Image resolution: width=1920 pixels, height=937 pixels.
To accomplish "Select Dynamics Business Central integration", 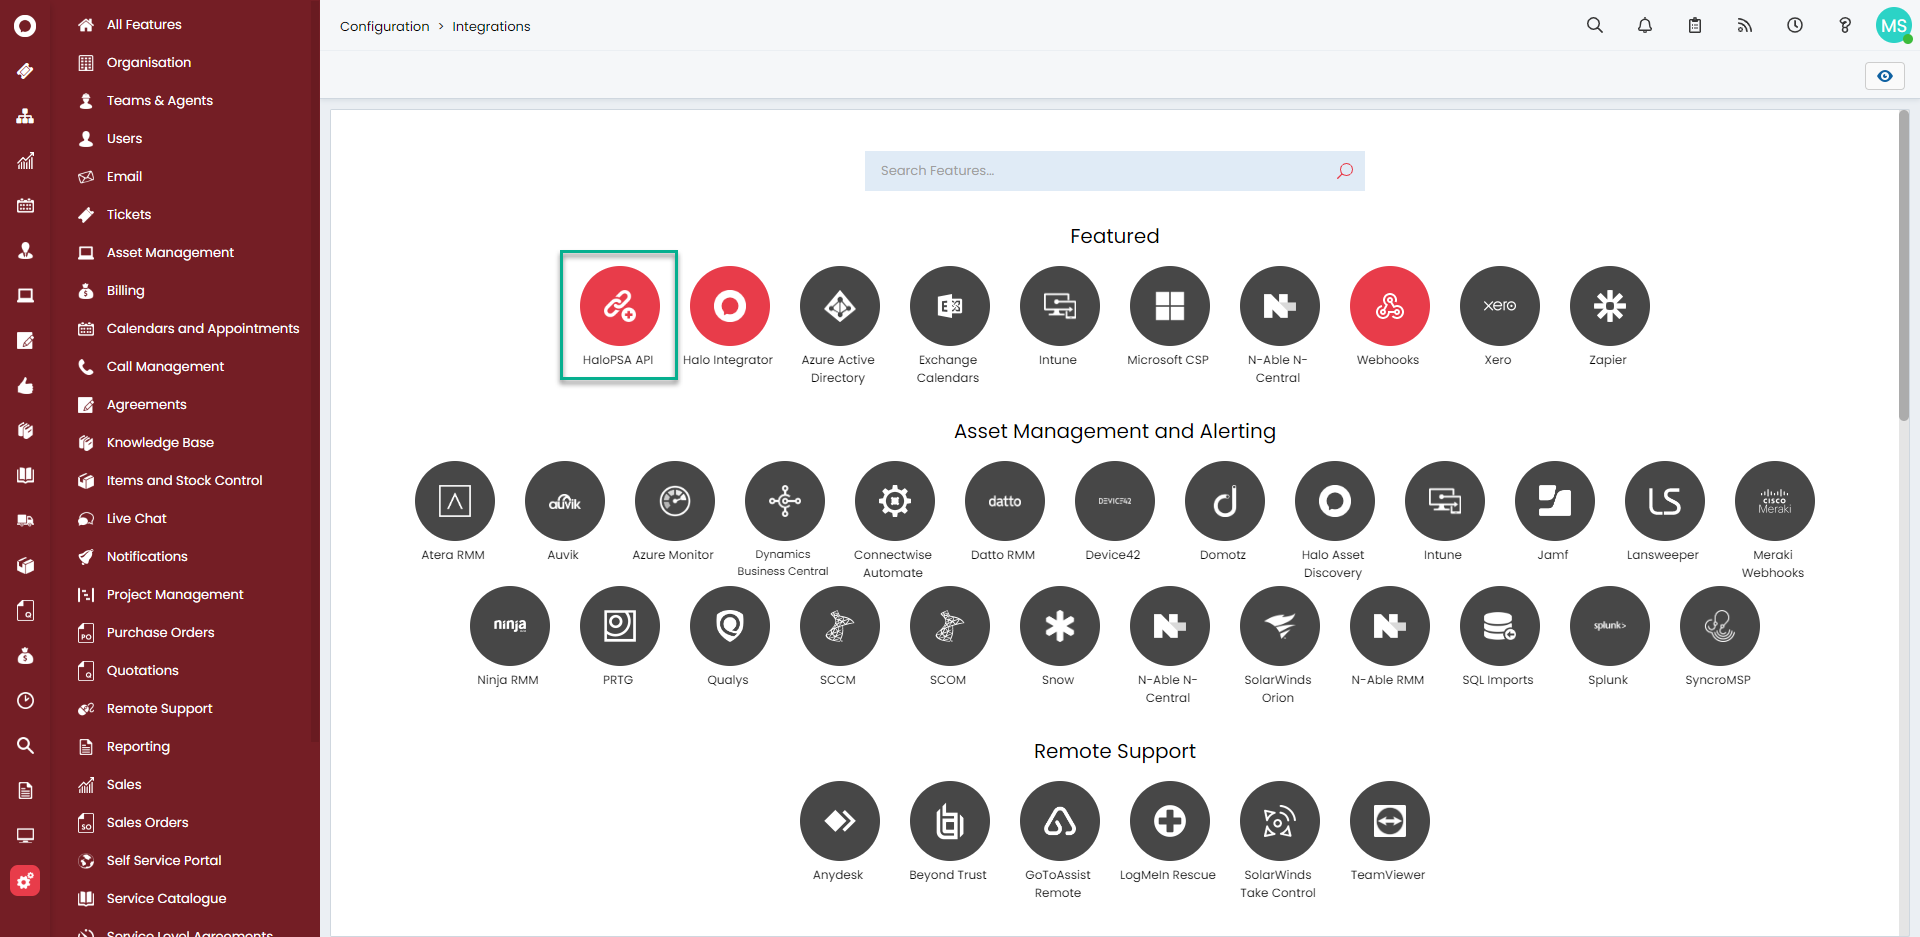I will click(784, 501).
